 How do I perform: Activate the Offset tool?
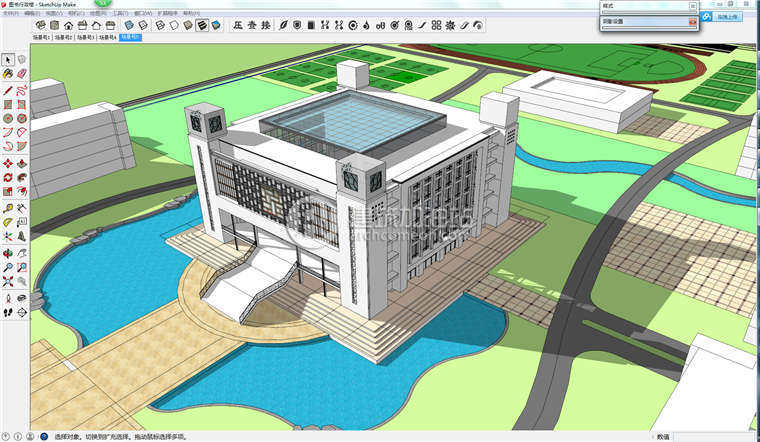[x=22, y=191]
